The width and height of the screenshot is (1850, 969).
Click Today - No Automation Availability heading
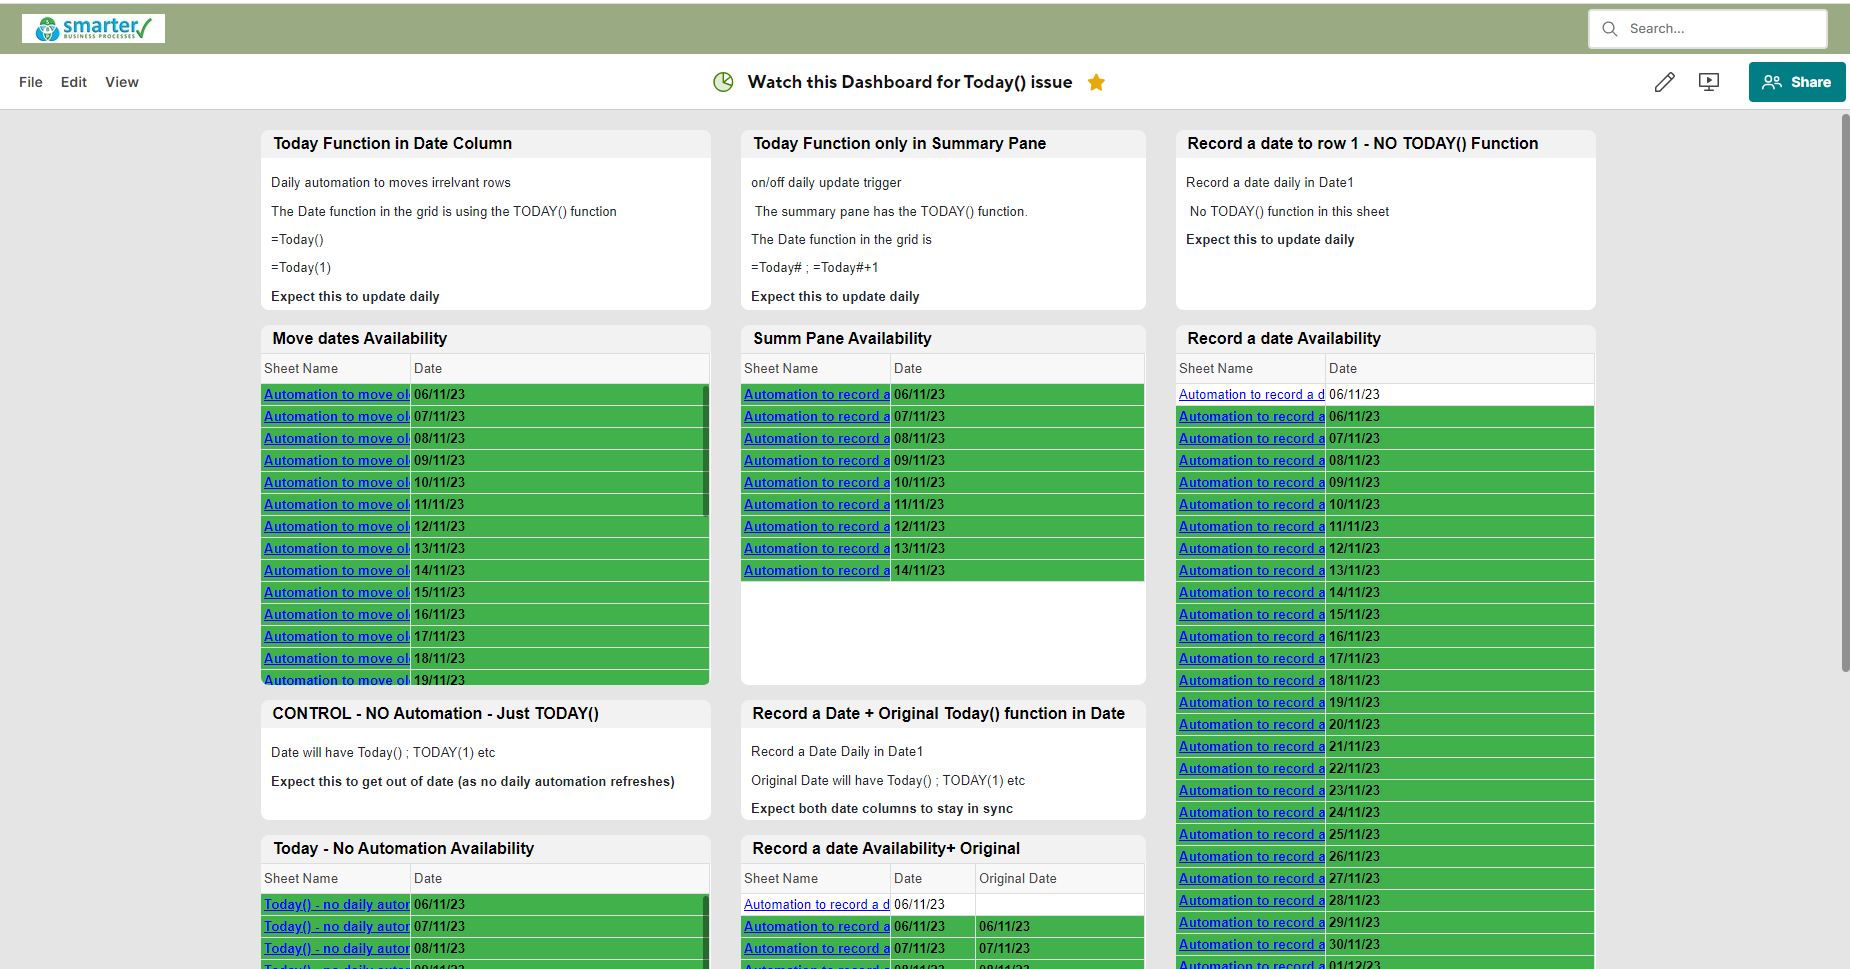coord(403,849)
